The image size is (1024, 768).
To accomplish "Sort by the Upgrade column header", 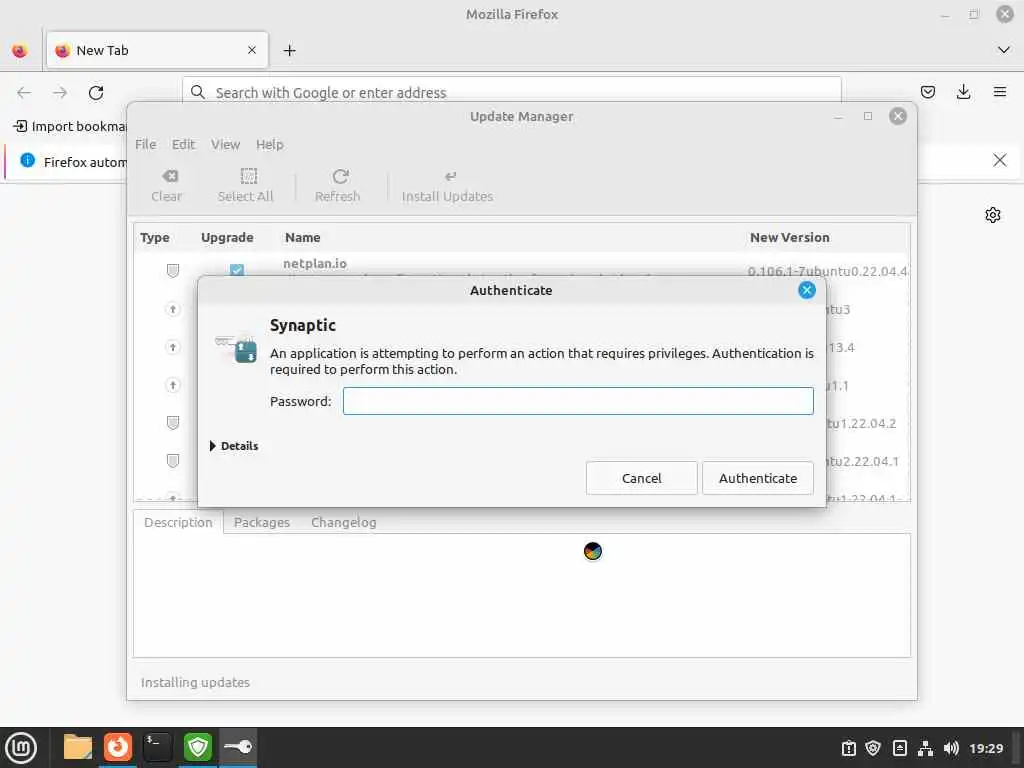I will pyautogui.click(x=227, y=238).
